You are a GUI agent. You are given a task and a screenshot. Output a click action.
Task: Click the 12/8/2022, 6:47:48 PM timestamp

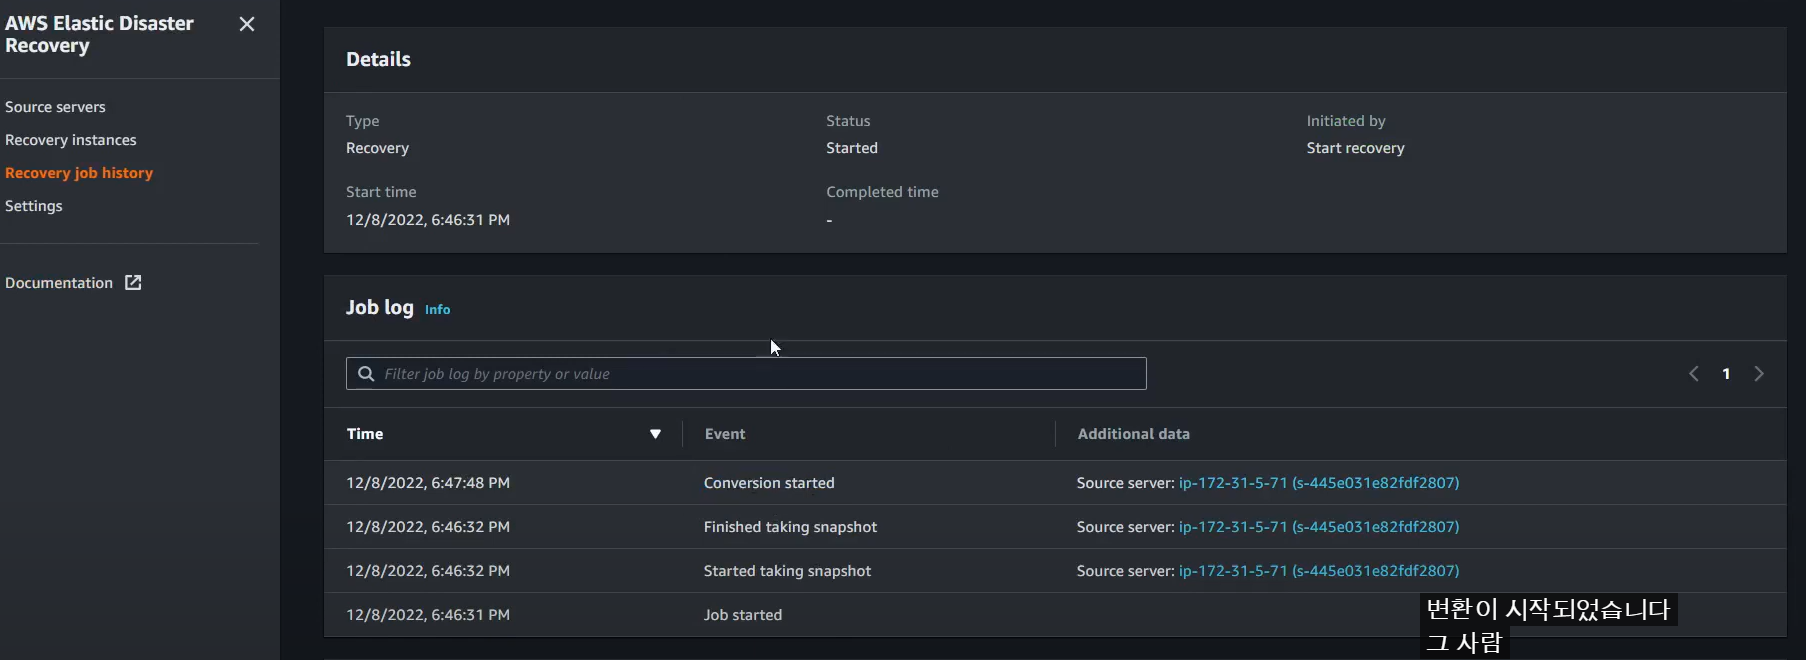(x=428, y=483)
